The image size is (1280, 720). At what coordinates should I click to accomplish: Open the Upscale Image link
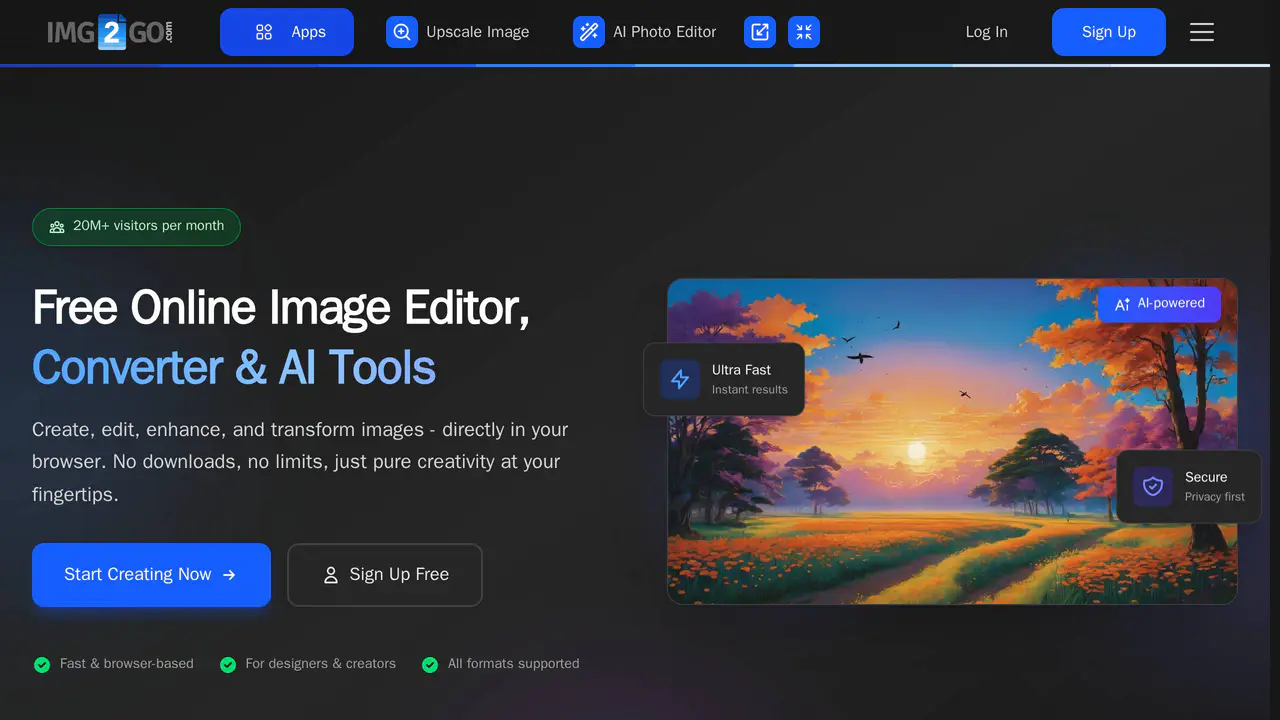click(x=477, y=32)
